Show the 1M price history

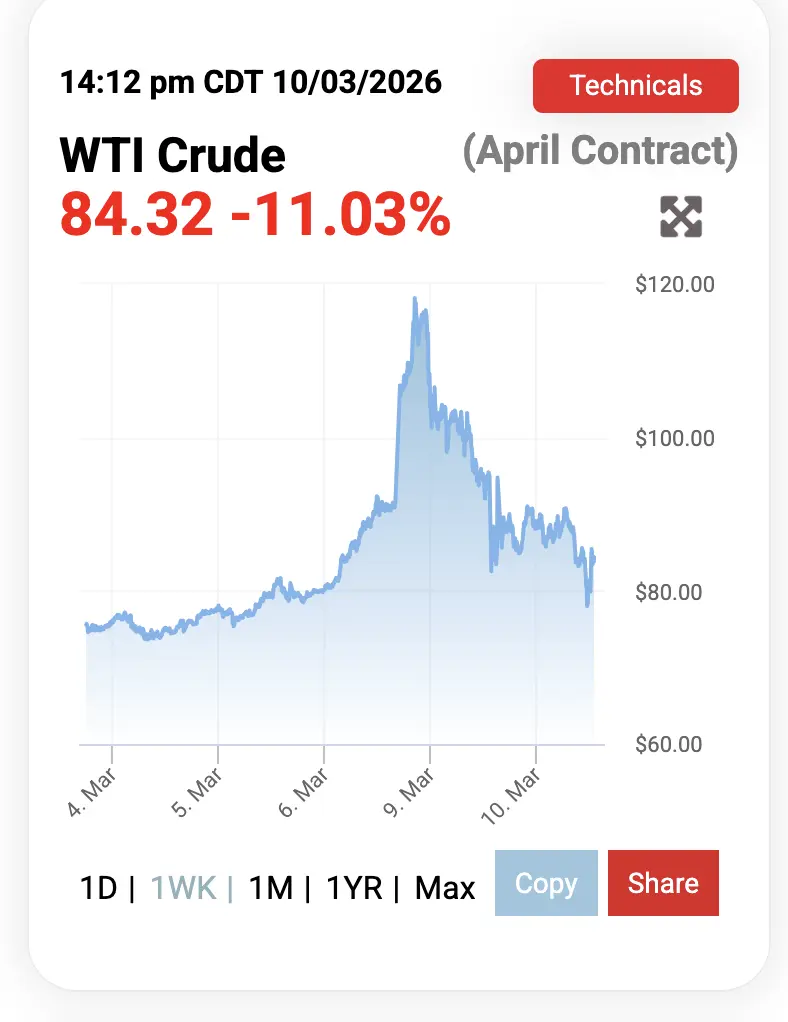(270, 887)
